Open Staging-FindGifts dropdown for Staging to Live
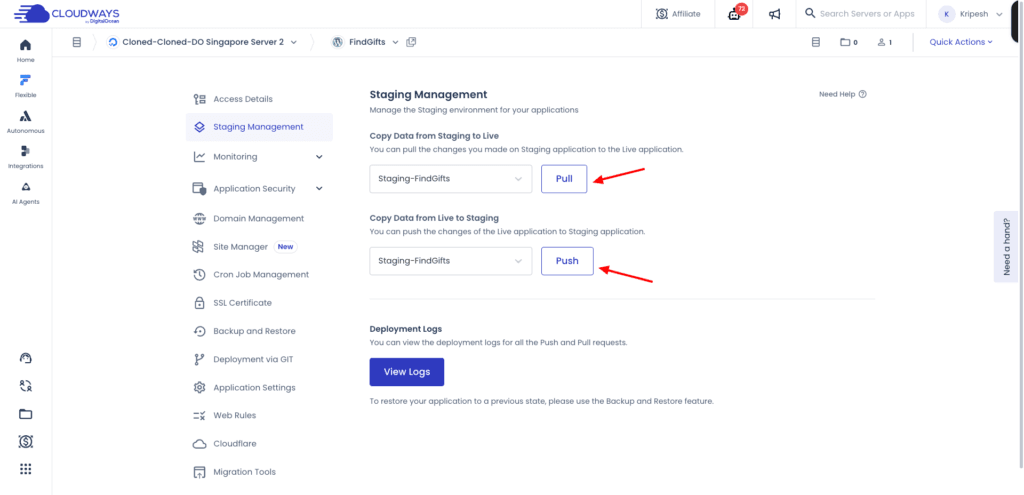 click(451, 178)
